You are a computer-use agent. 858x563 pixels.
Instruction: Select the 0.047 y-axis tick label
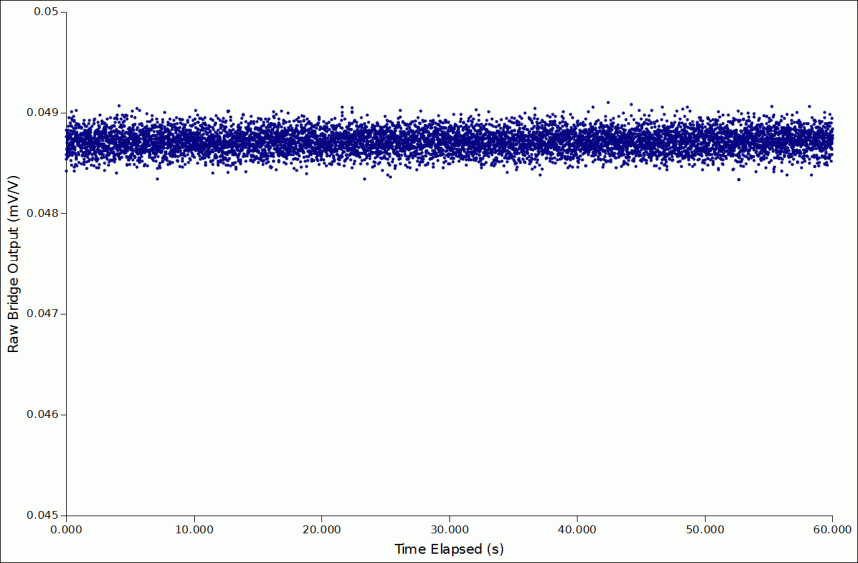(43, 314)
